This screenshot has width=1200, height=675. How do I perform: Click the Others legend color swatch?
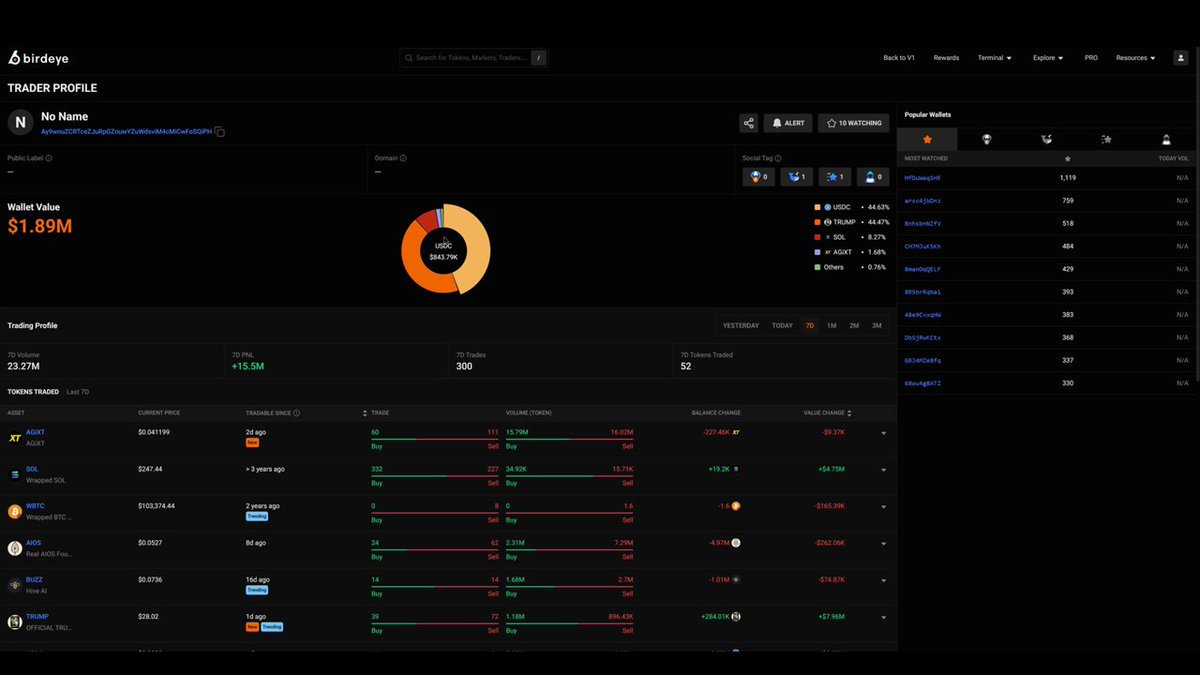pos(817,267)
